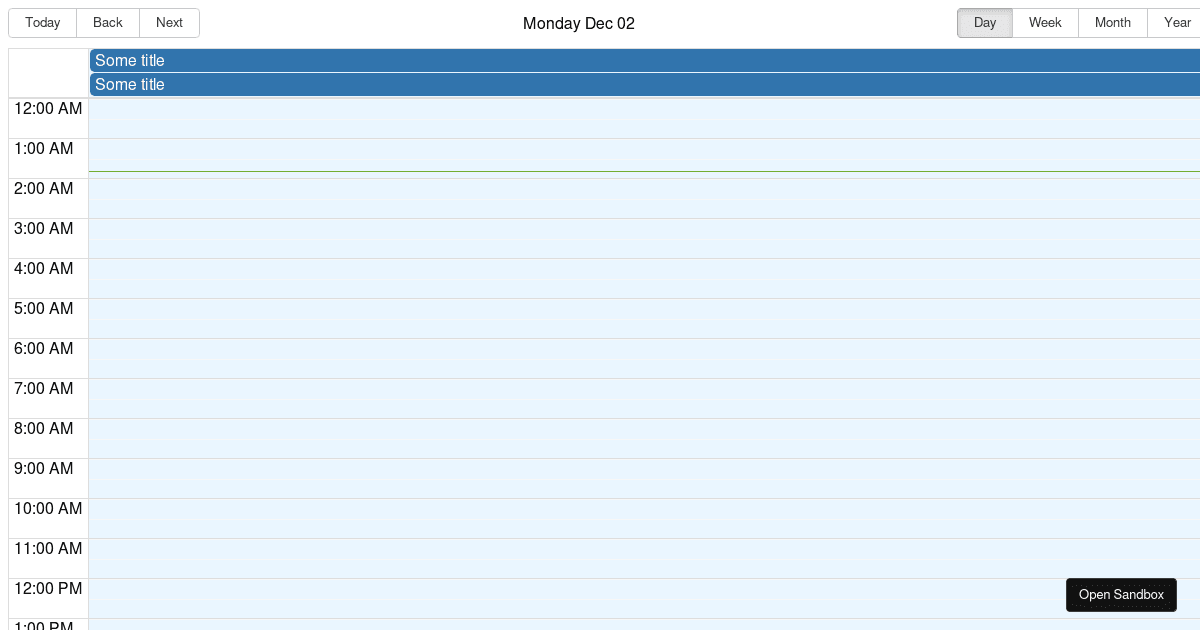Open the first 'Some title' all-day event

coord(400,60)
